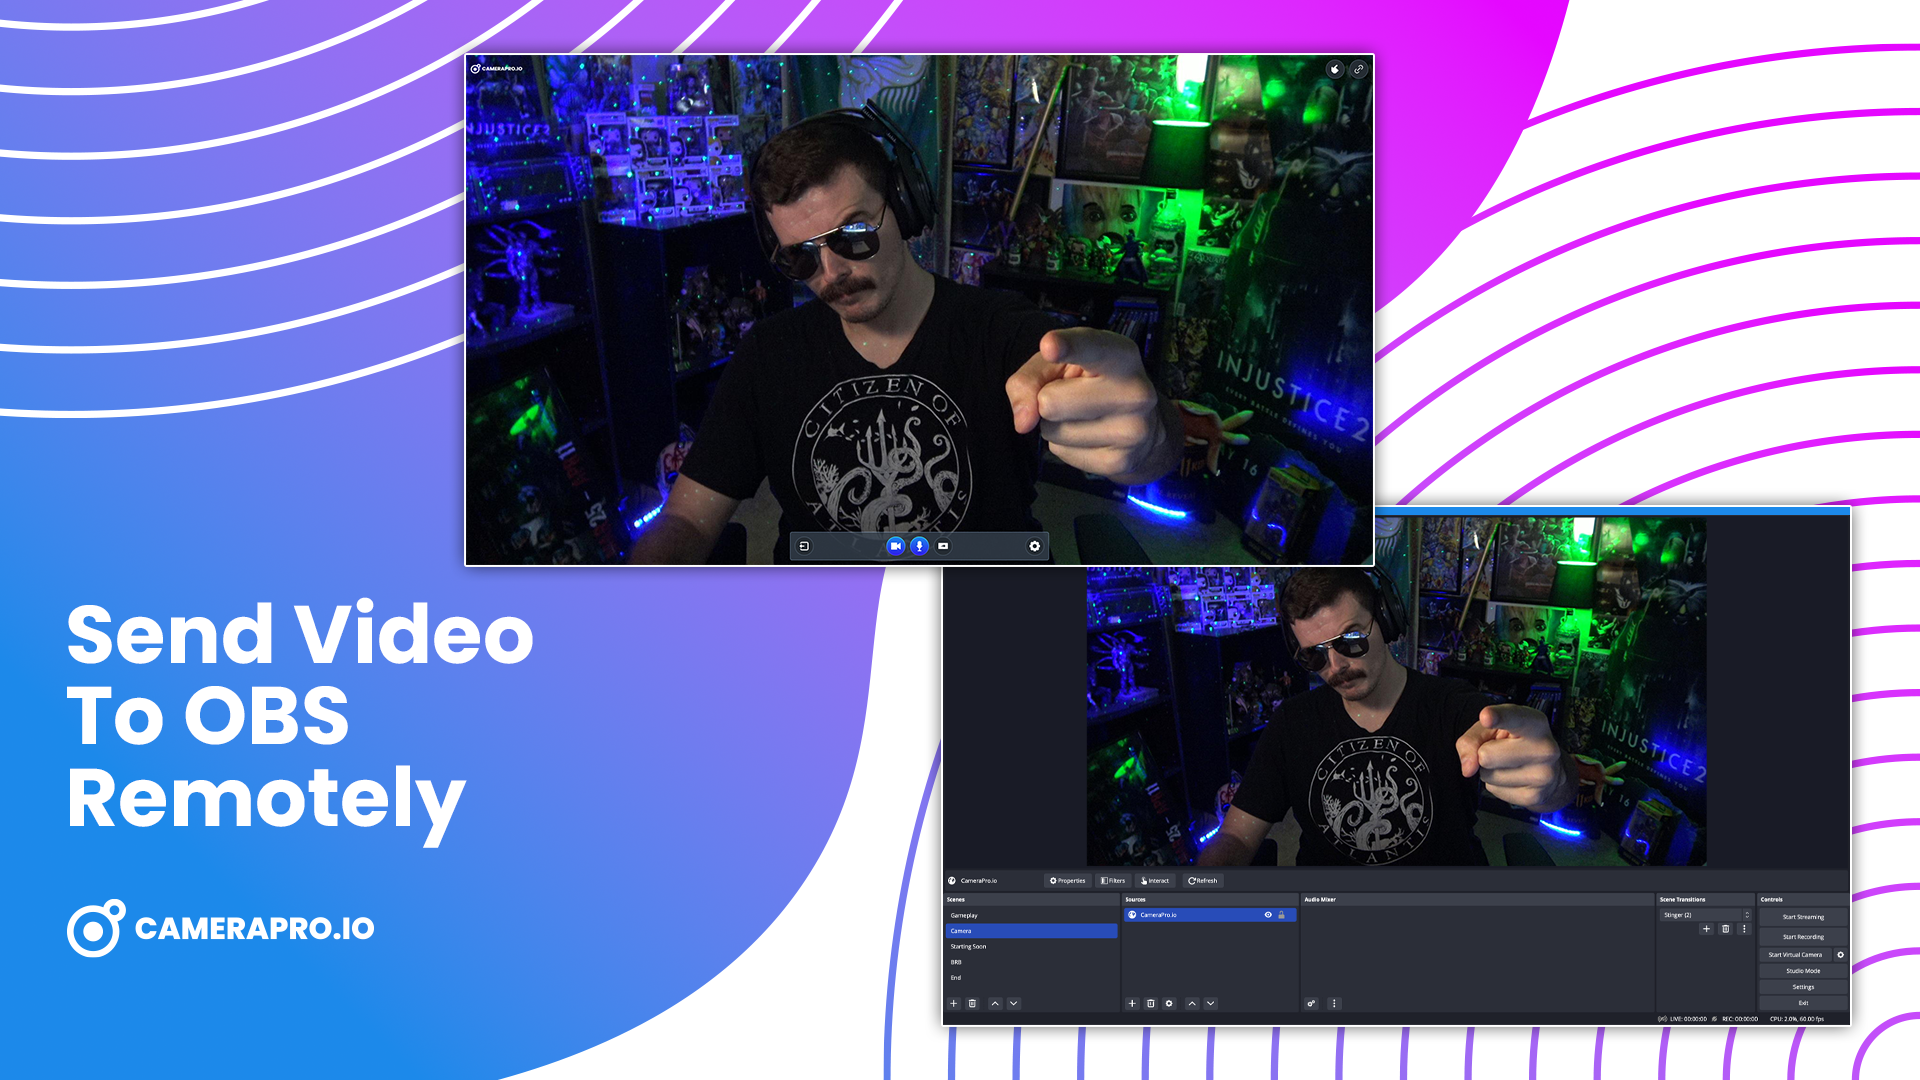Open CameraPro settings gear in the video toolbar
The width and height of the screenshot is (1920, 1080).
pyautogui.click(x=1035, y=546)
